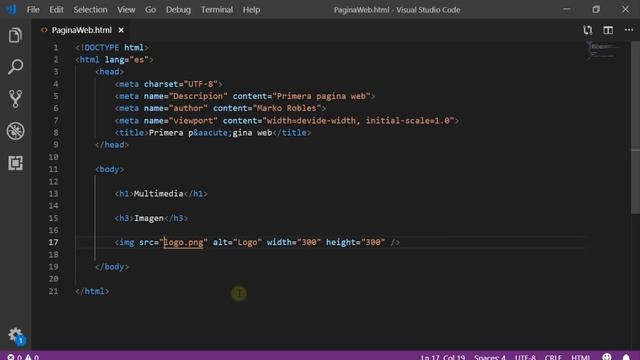Click the opening title tag on line 8
This screenshot has height=360, width=640.
pos(131,133)
